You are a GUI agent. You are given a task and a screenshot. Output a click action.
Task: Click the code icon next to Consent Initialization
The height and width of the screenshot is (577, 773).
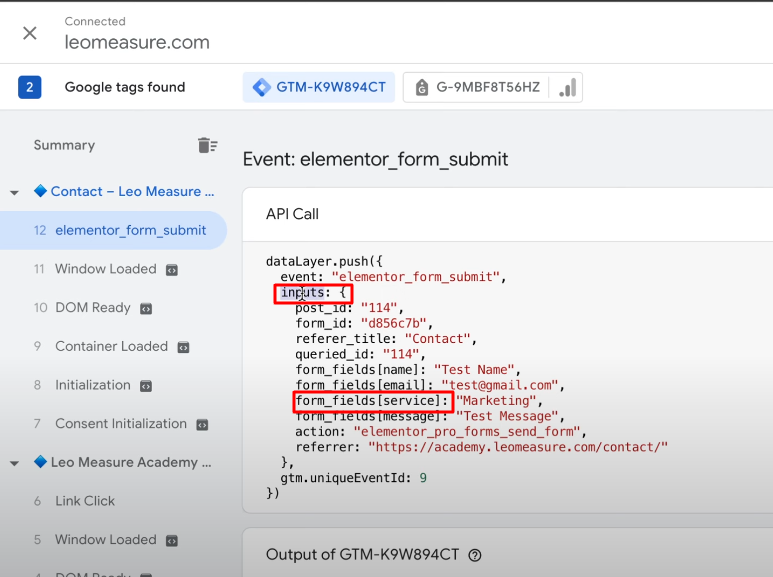point(202,424)
